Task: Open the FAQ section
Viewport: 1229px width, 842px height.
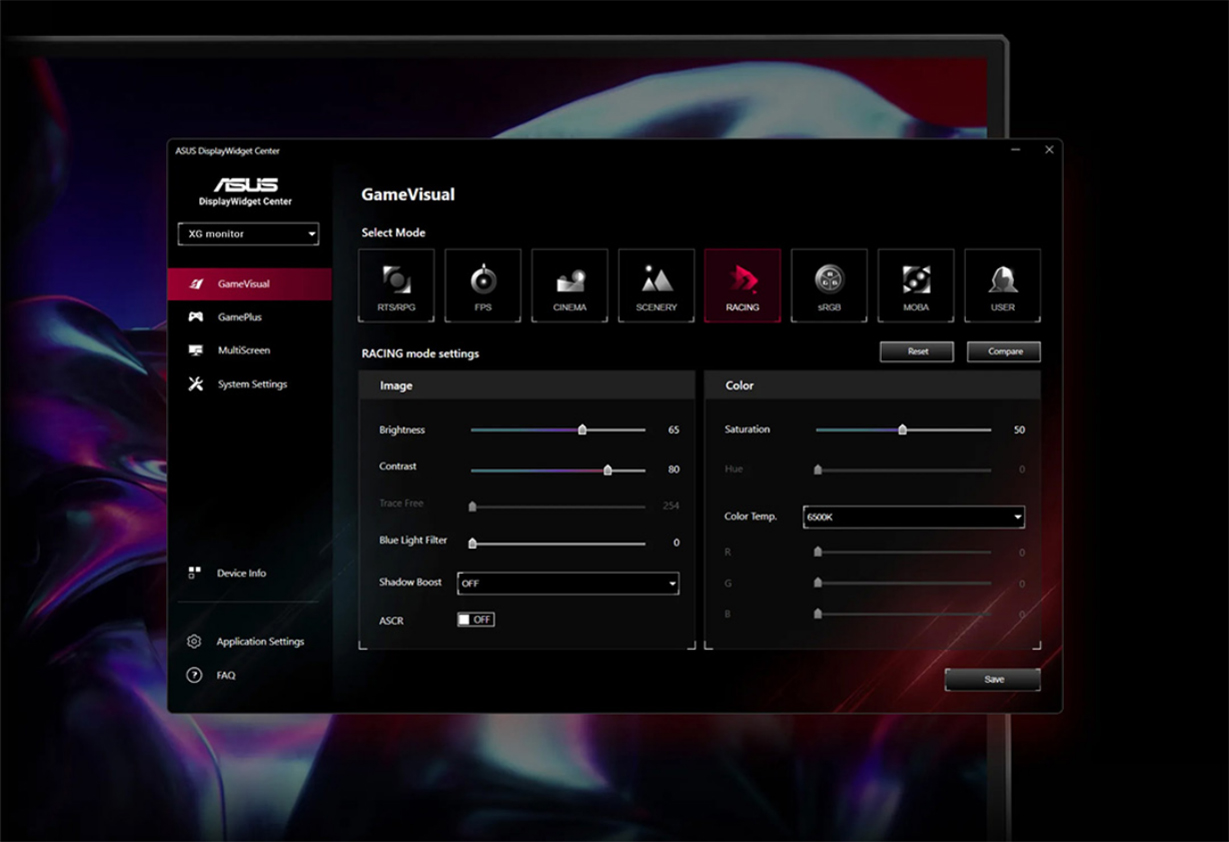Action: point(225,675)
